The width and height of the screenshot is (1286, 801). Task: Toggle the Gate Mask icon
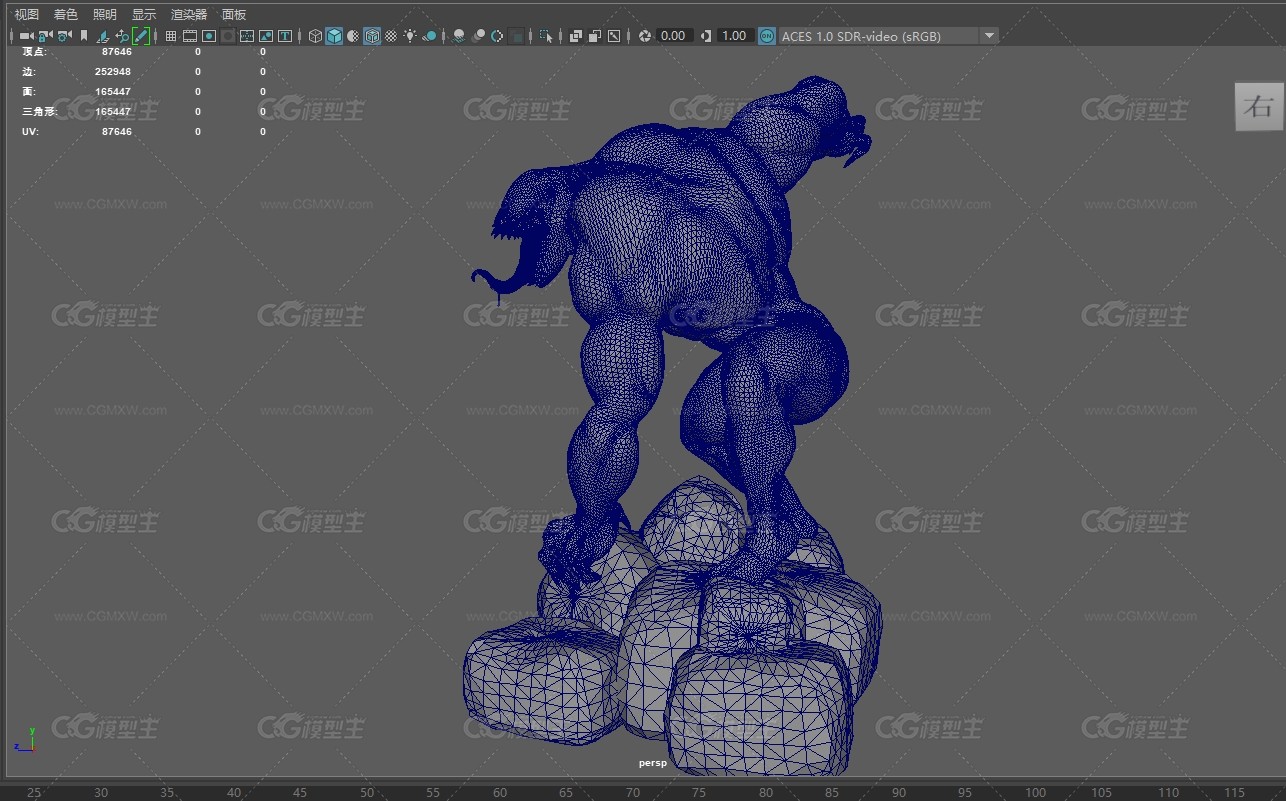[228, 36]
